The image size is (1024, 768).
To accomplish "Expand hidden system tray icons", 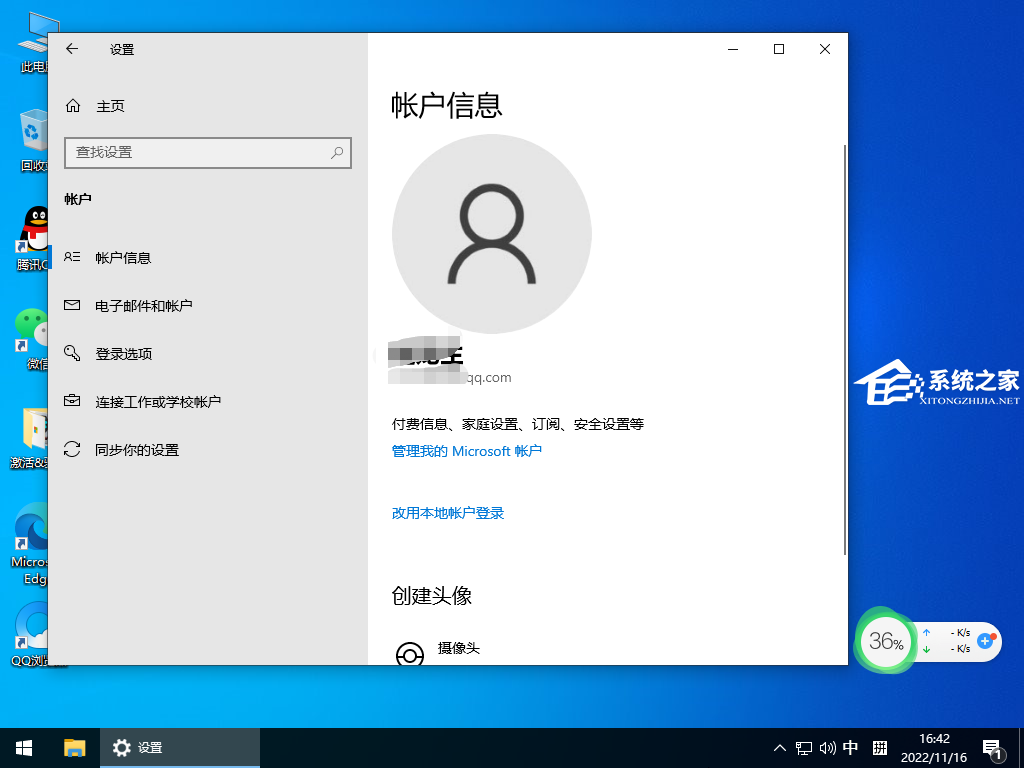I will tap(780, 748).
